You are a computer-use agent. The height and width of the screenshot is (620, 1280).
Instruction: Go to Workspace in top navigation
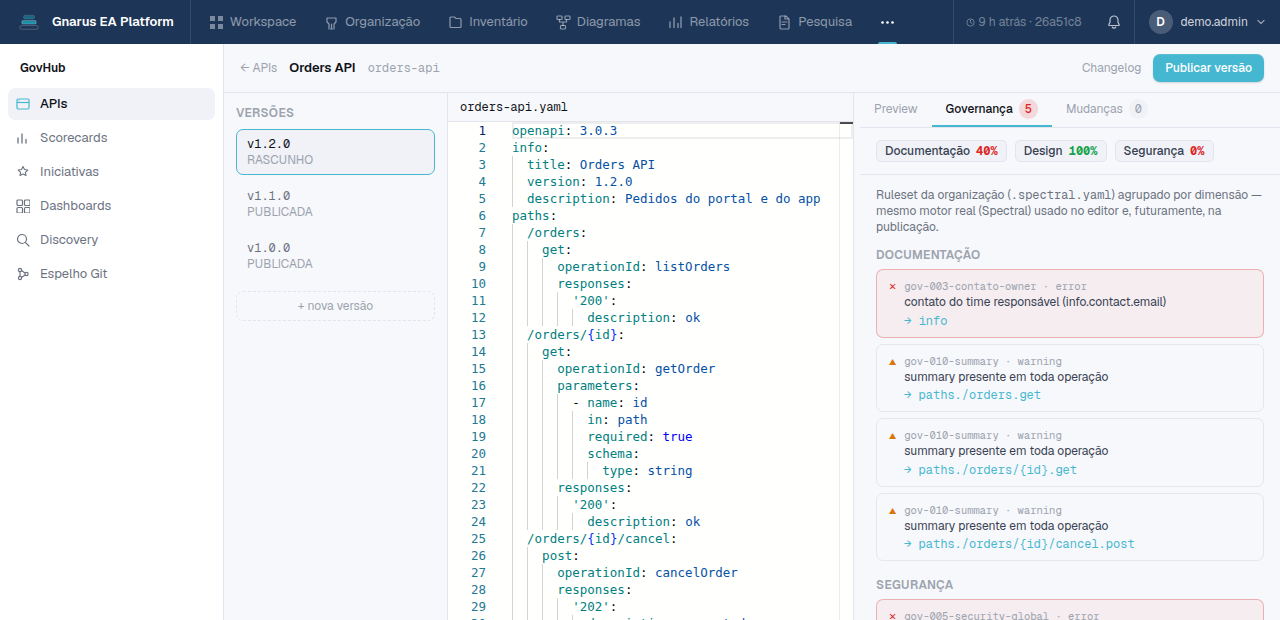pos(253,22)
